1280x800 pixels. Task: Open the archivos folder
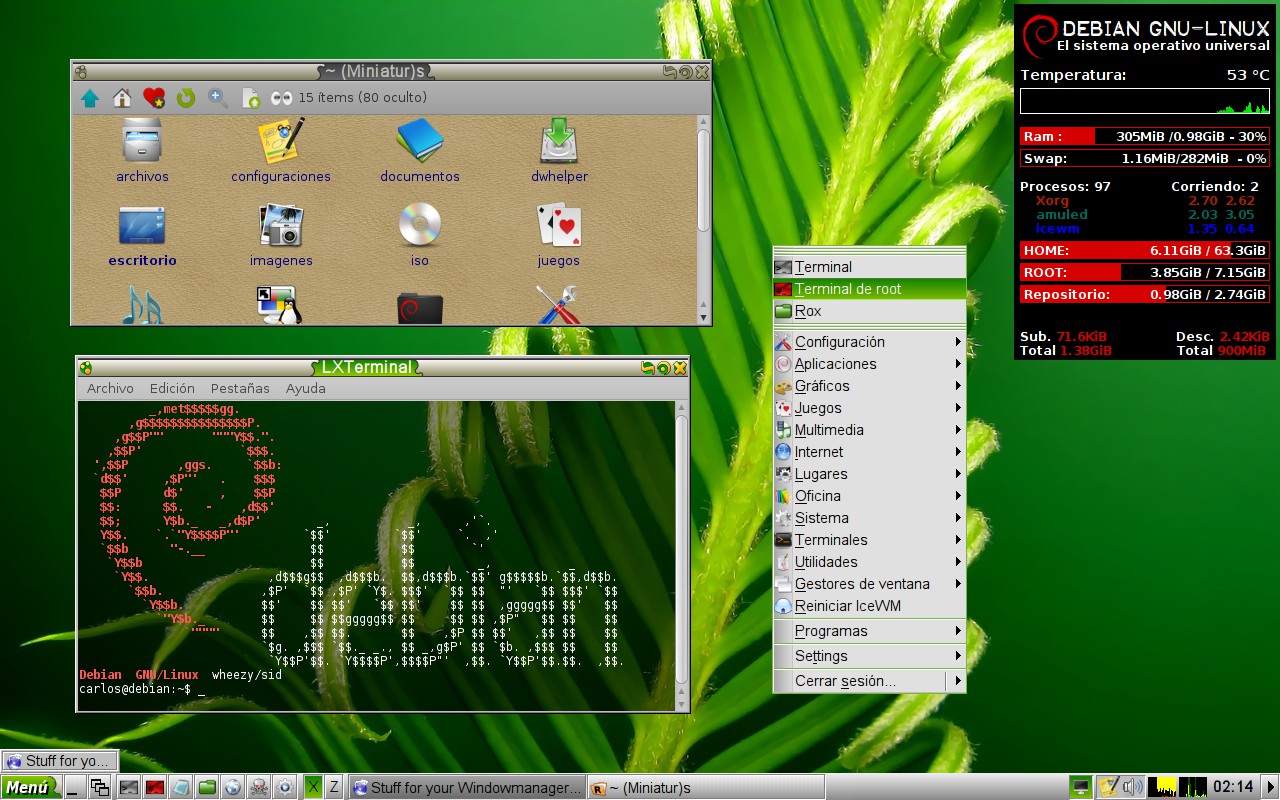142,151
